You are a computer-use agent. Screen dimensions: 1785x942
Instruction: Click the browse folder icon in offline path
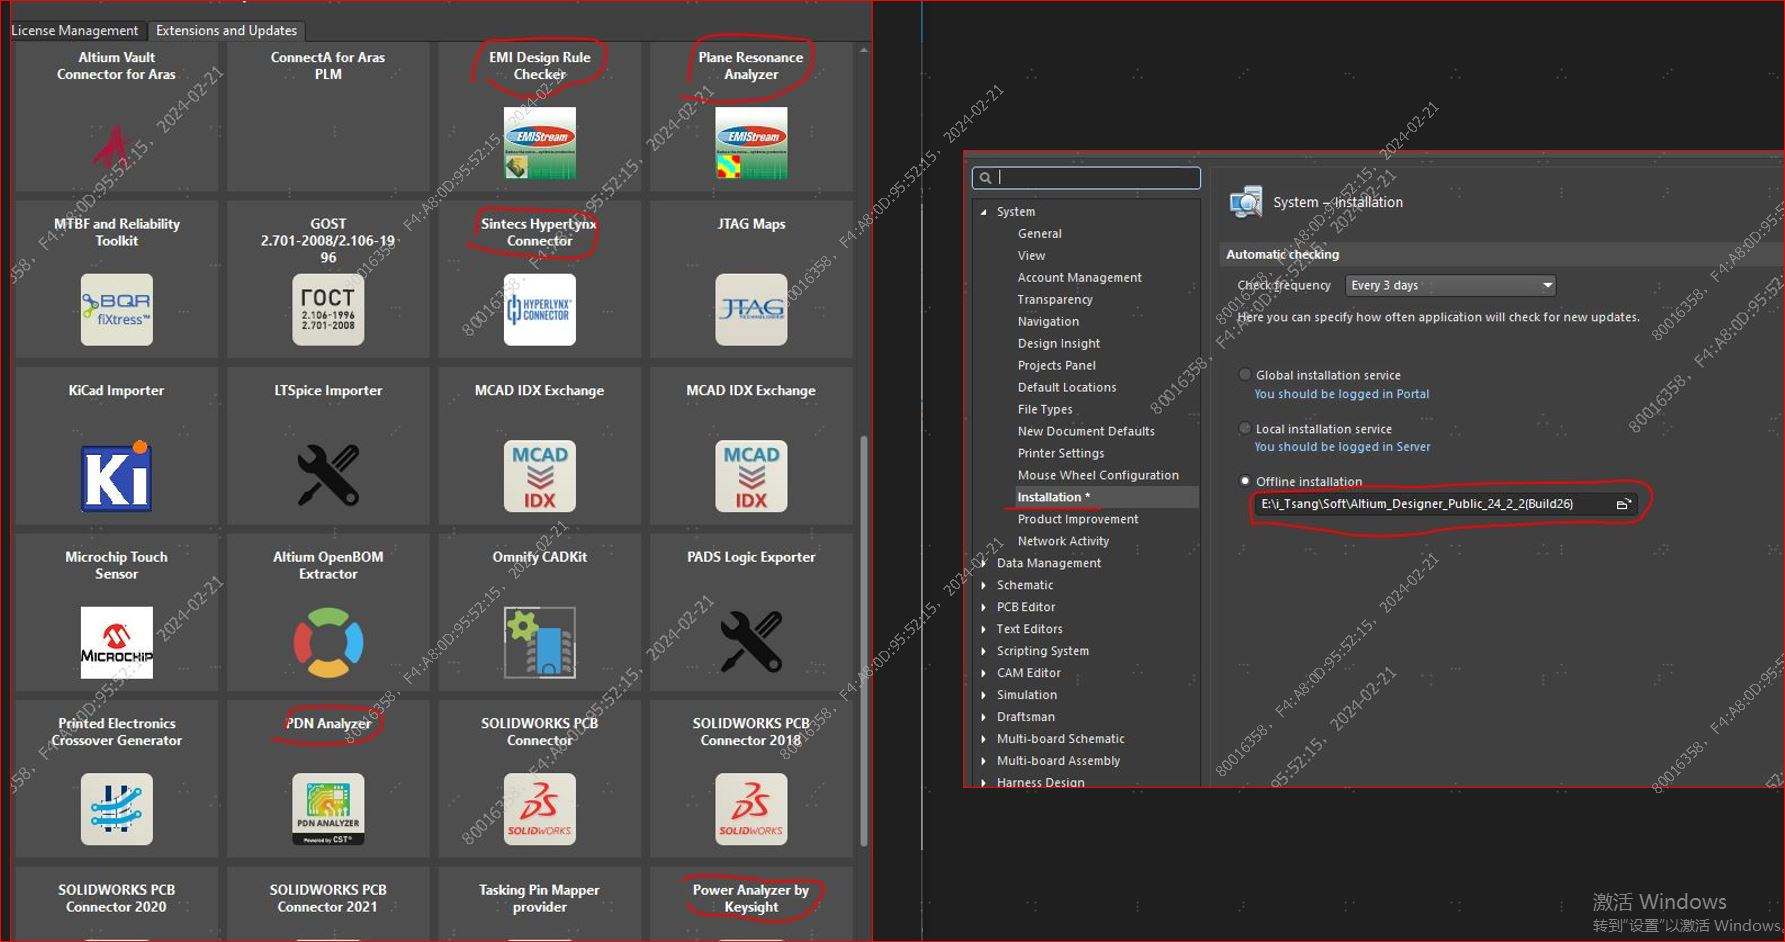pyautogui.click(x=1623, y=504)
